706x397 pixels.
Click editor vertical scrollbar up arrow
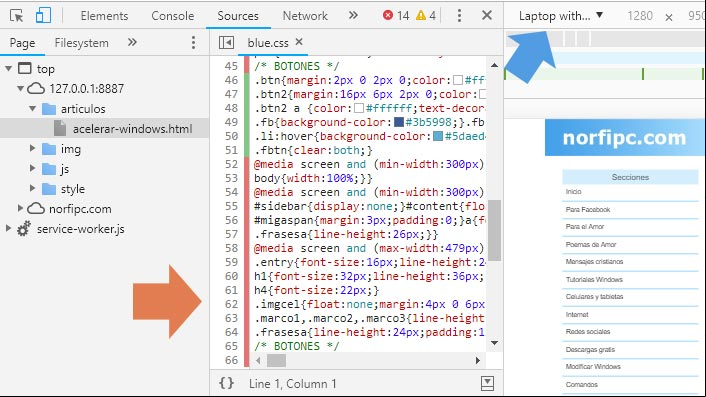[494, 65]
